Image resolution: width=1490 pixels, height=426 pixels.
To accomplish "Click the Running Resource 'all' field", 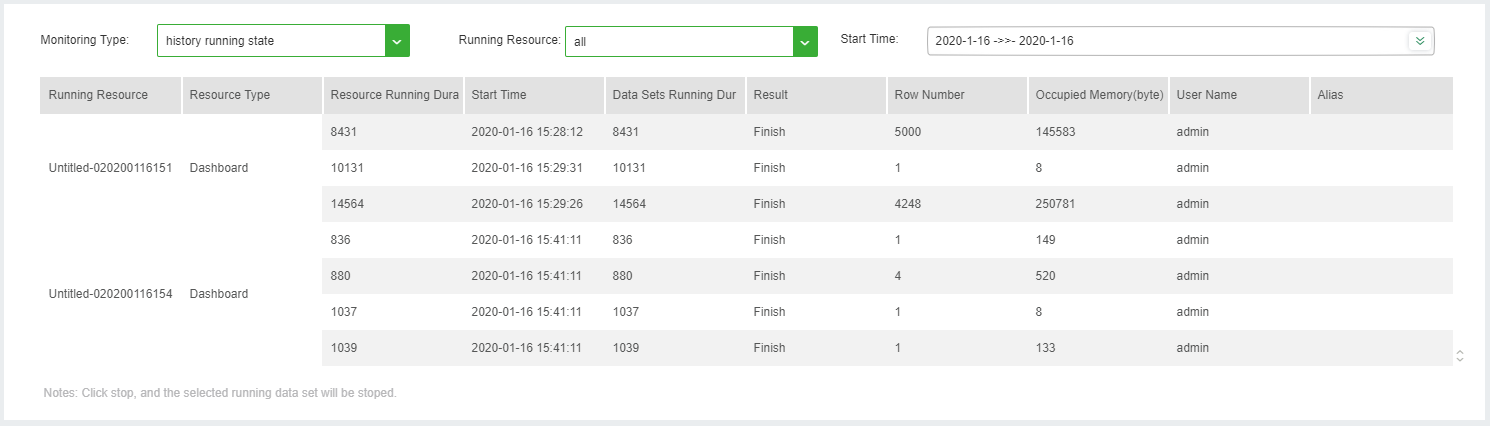I will pyautogui.click(x=679, y=42).
